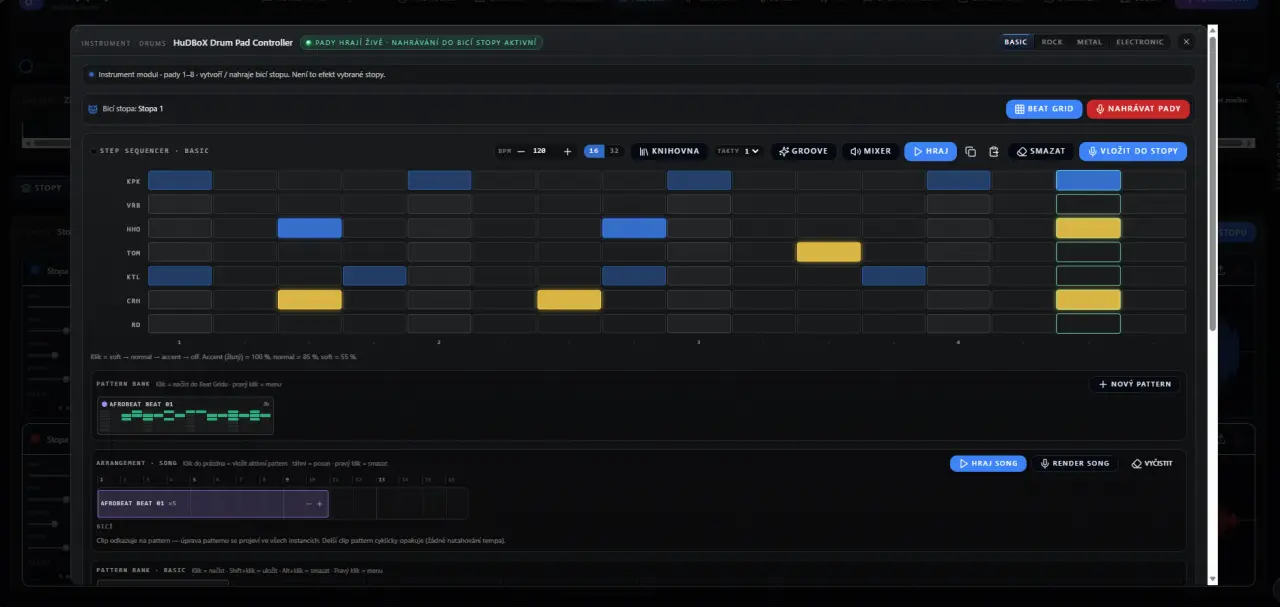The height and width of the screenshot is (607, 1280).
Task: Insert the beat with Vložit do stopy
Action: coord(1133,151)
